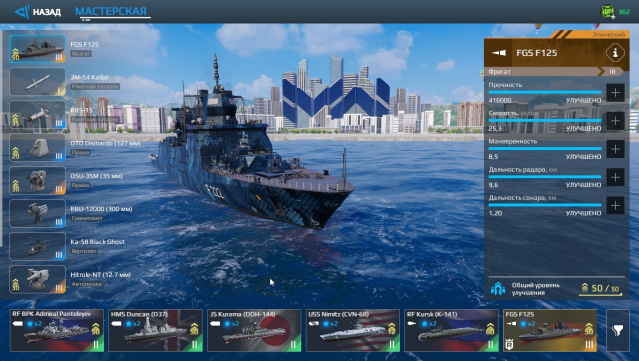The image size is (639, 361).
Task: Select the RBU-12000 grenade launcher icon
Action: 37,214
